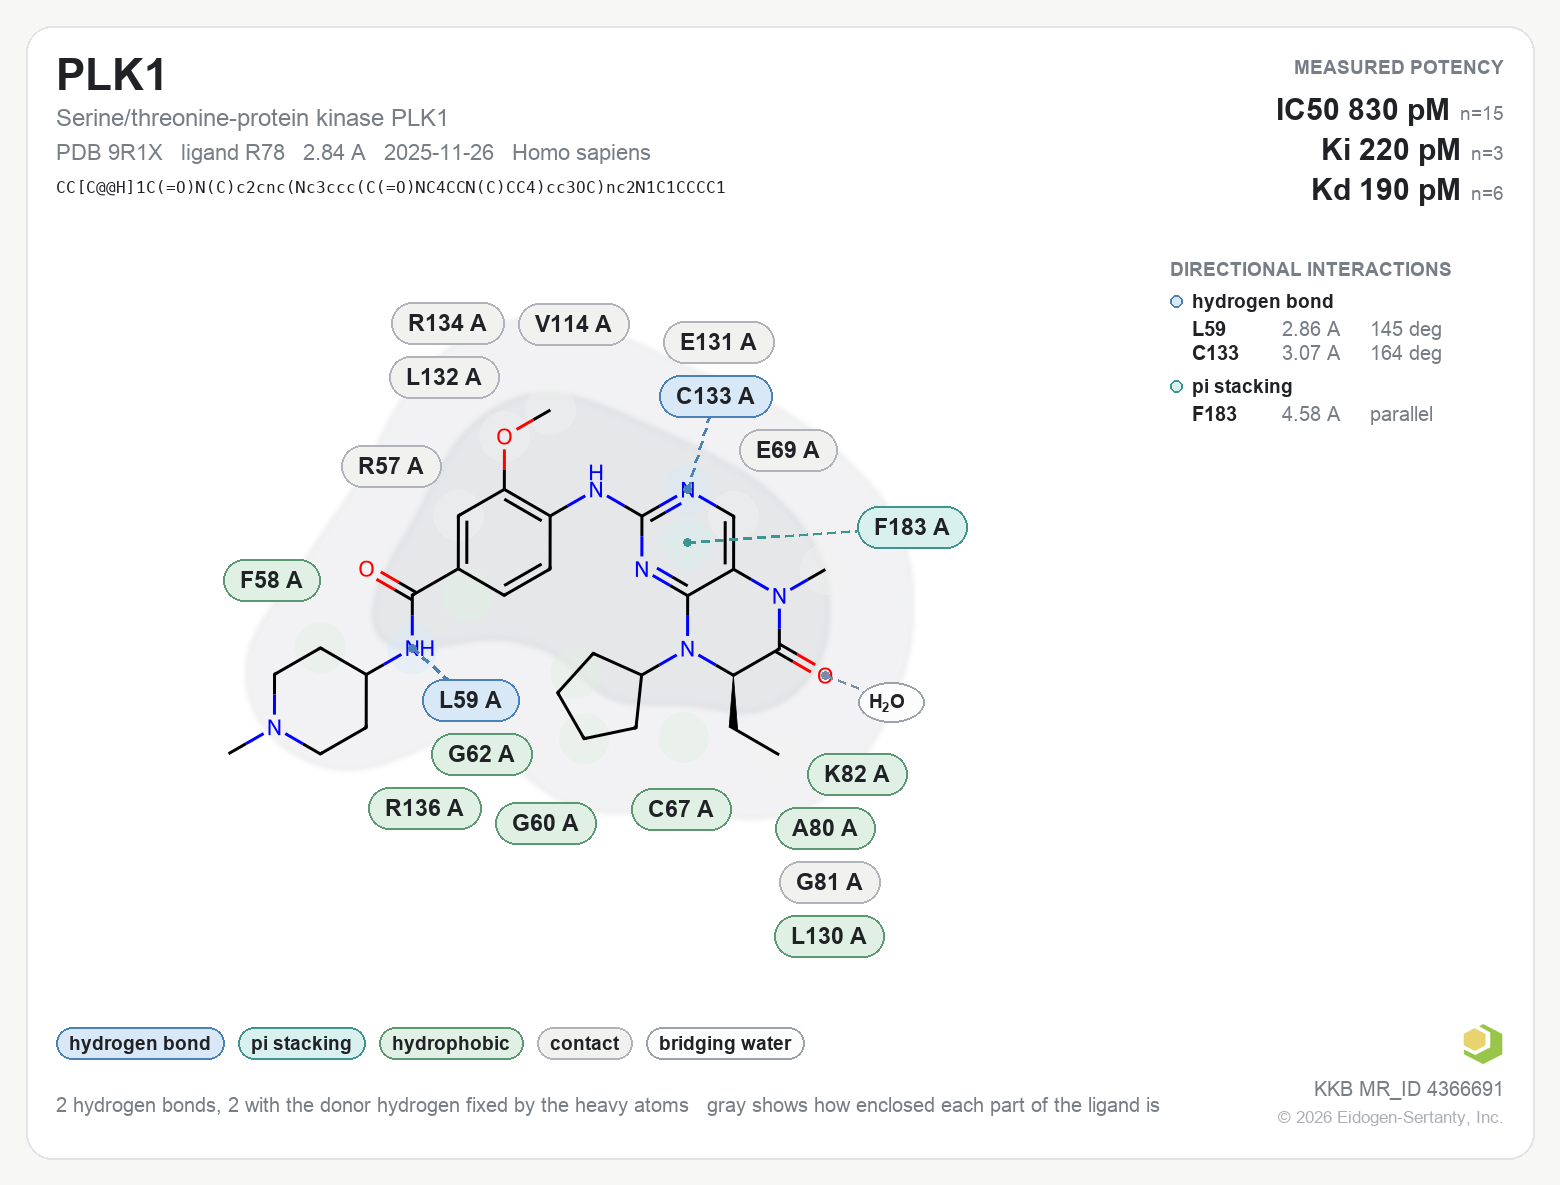Click hydrophobic residue G60 A
The image size is (1560, 1185).
coord(545,823)
